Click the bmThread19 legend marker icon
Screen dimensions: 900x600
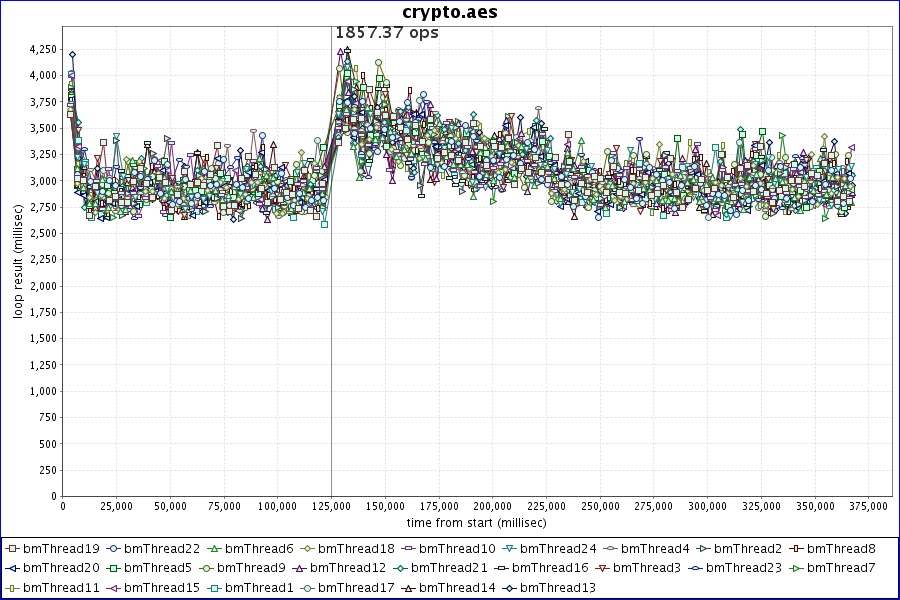click(x=12, y=548)
